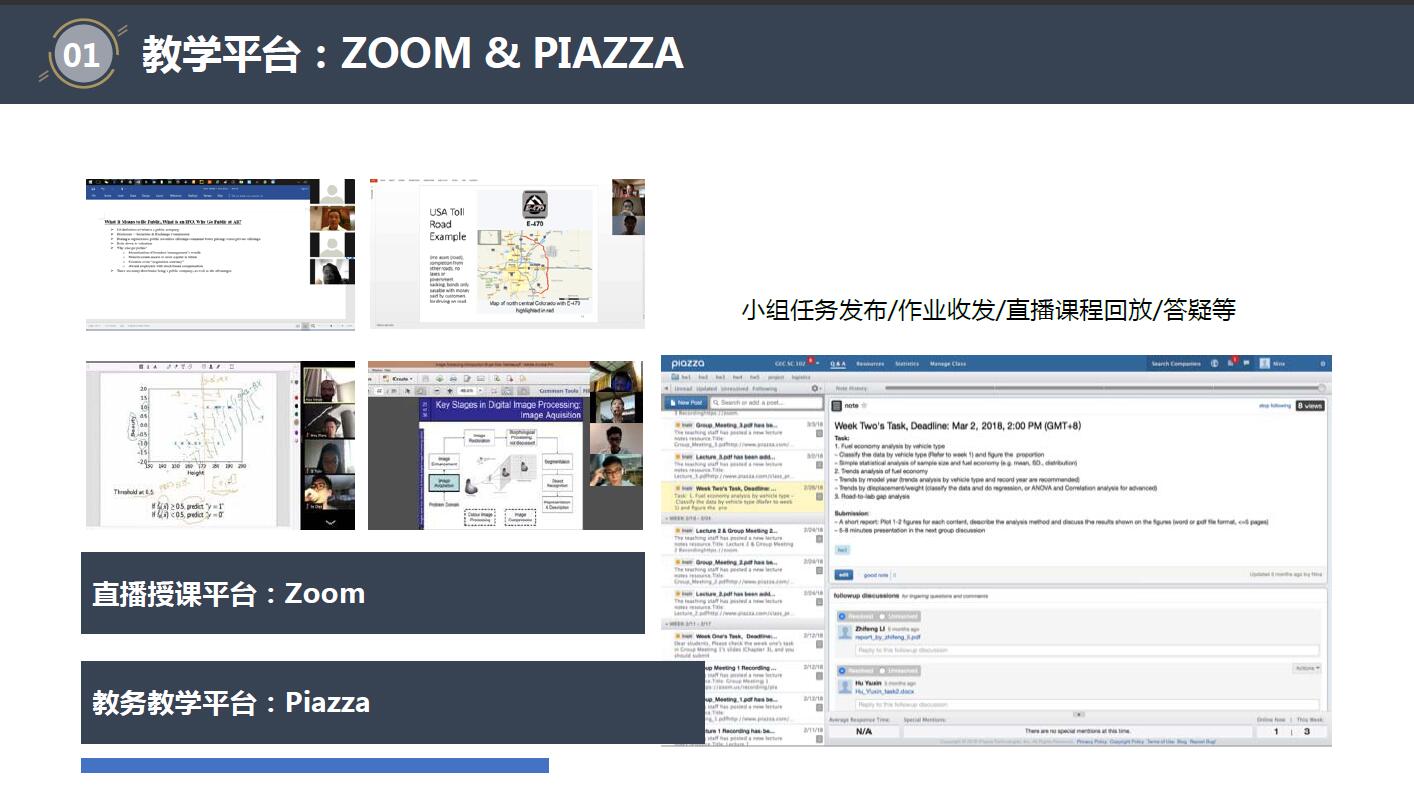Click the reply field under Zhifeng Li's followup
The height and width of the screenshot is (793, 1414).
tap(1088, 650)
